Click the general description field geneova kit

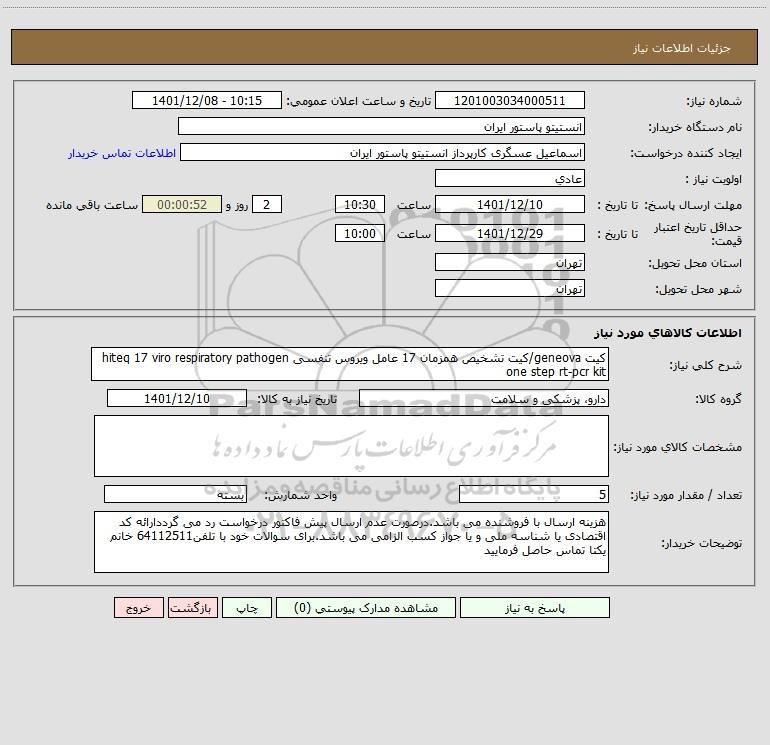(x=350, y=364)
